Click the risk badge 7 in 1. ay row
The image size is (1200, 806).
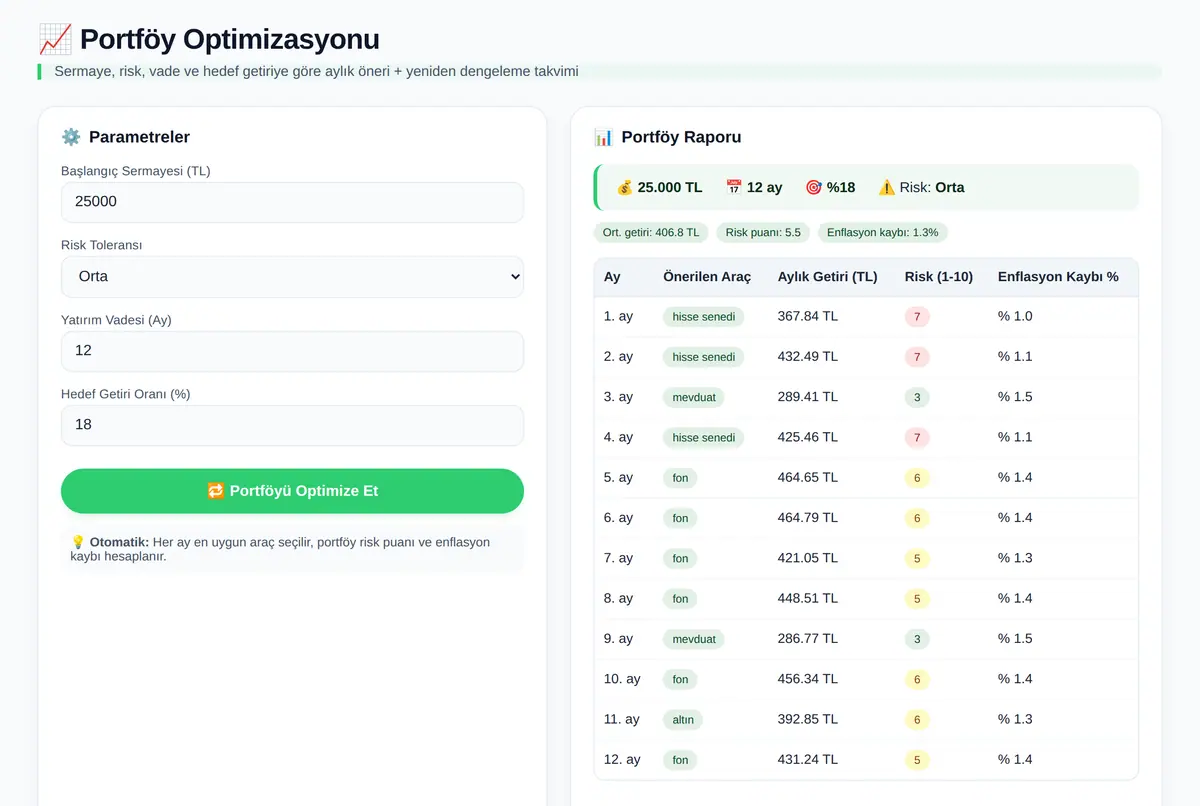(917, 317)
